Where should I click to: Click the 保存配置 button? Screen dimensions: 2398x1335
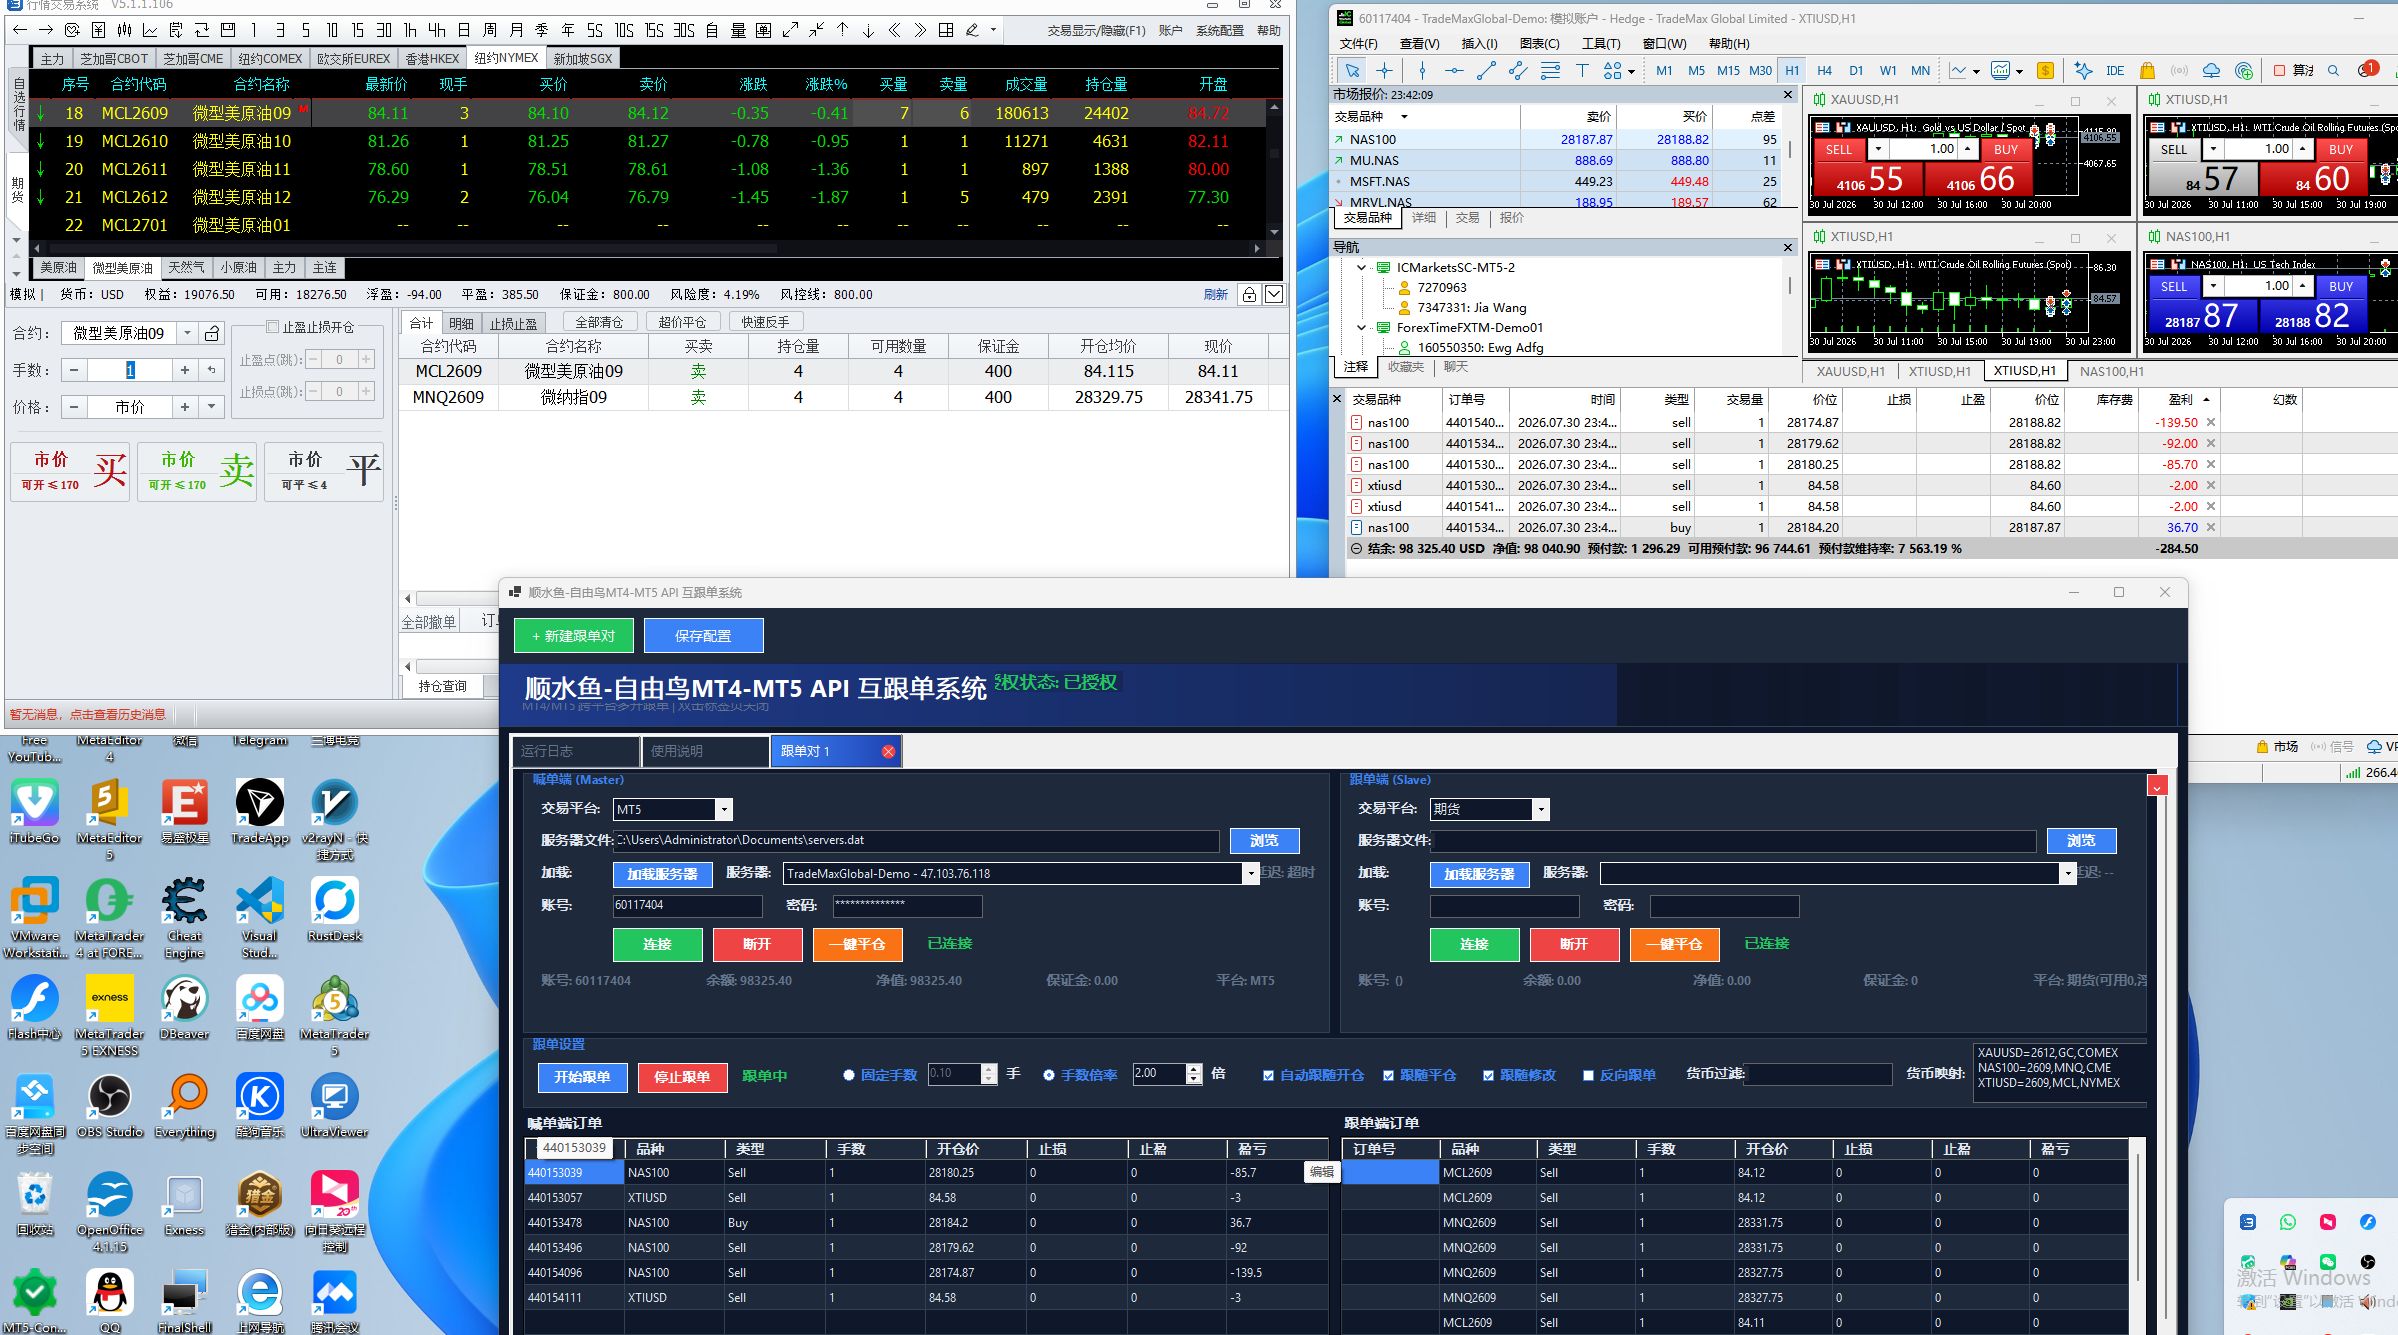click(x=703, y=636)
